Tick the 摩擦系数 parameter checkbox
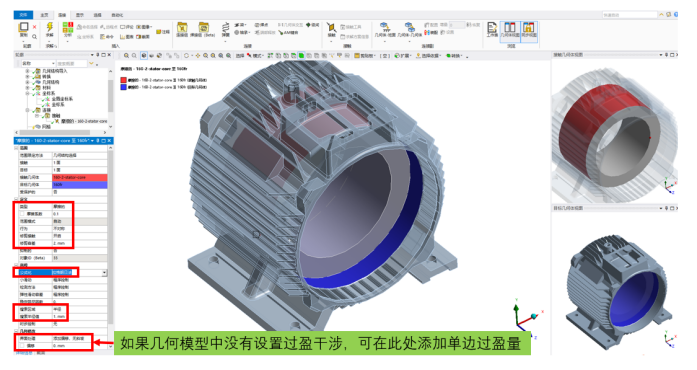Screen dimensions: 697x370 [x=22, y=214]
